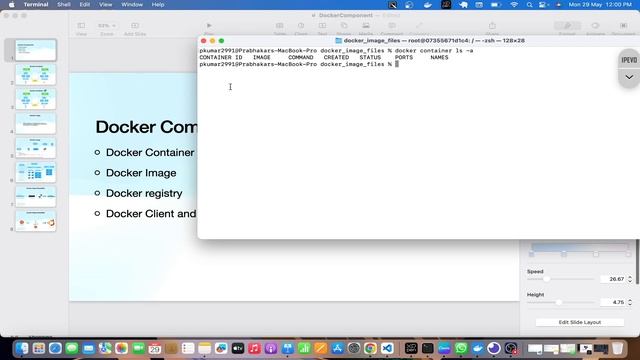Image resolution: width=640 pixels, height=360 pixels.
Task: Click the Height value field showing 4.75
Action: click(613, 302)
